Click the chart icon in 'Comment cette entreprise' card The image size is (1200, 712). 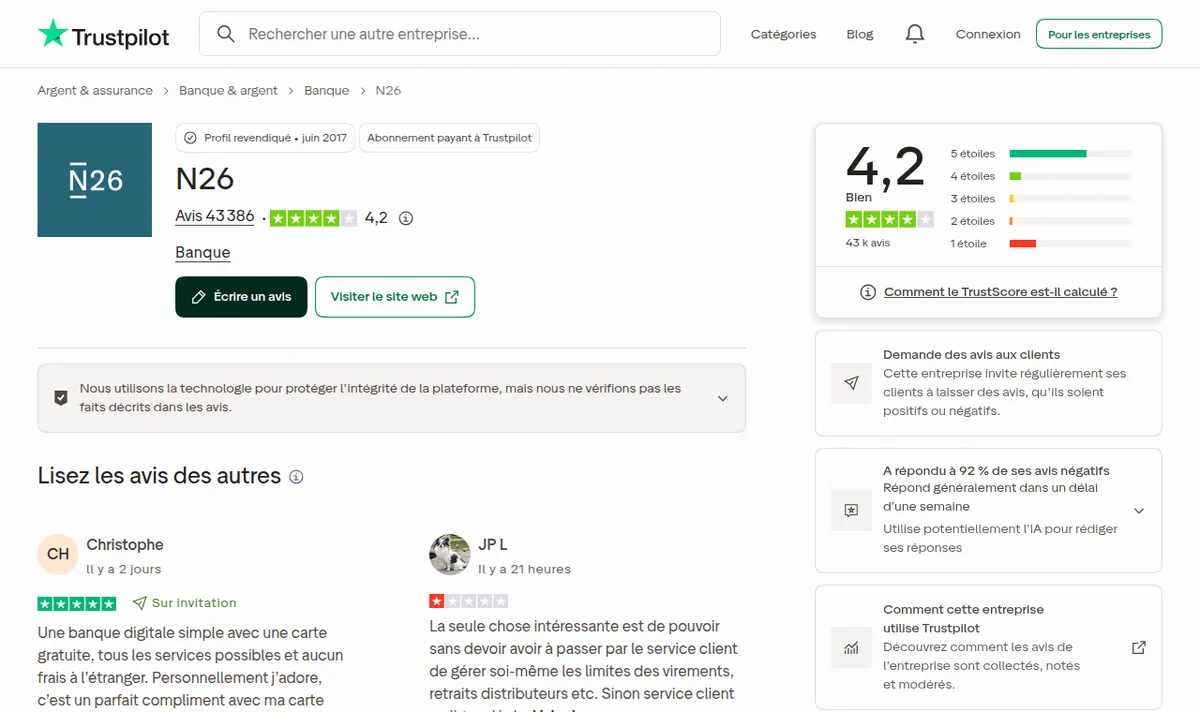point(851,648)
